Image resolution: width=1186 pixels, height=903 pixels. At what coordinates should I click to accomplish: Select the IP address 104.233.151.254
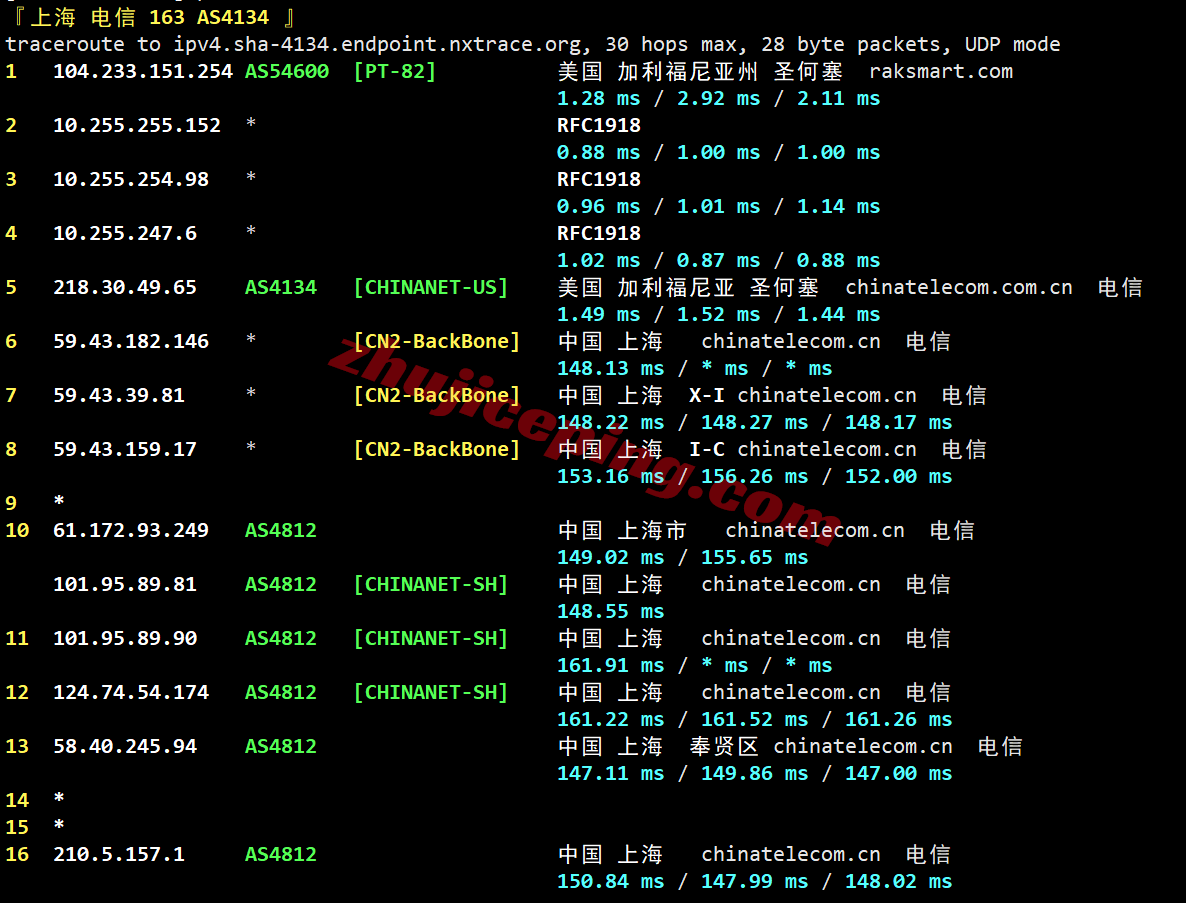[142, 71]
